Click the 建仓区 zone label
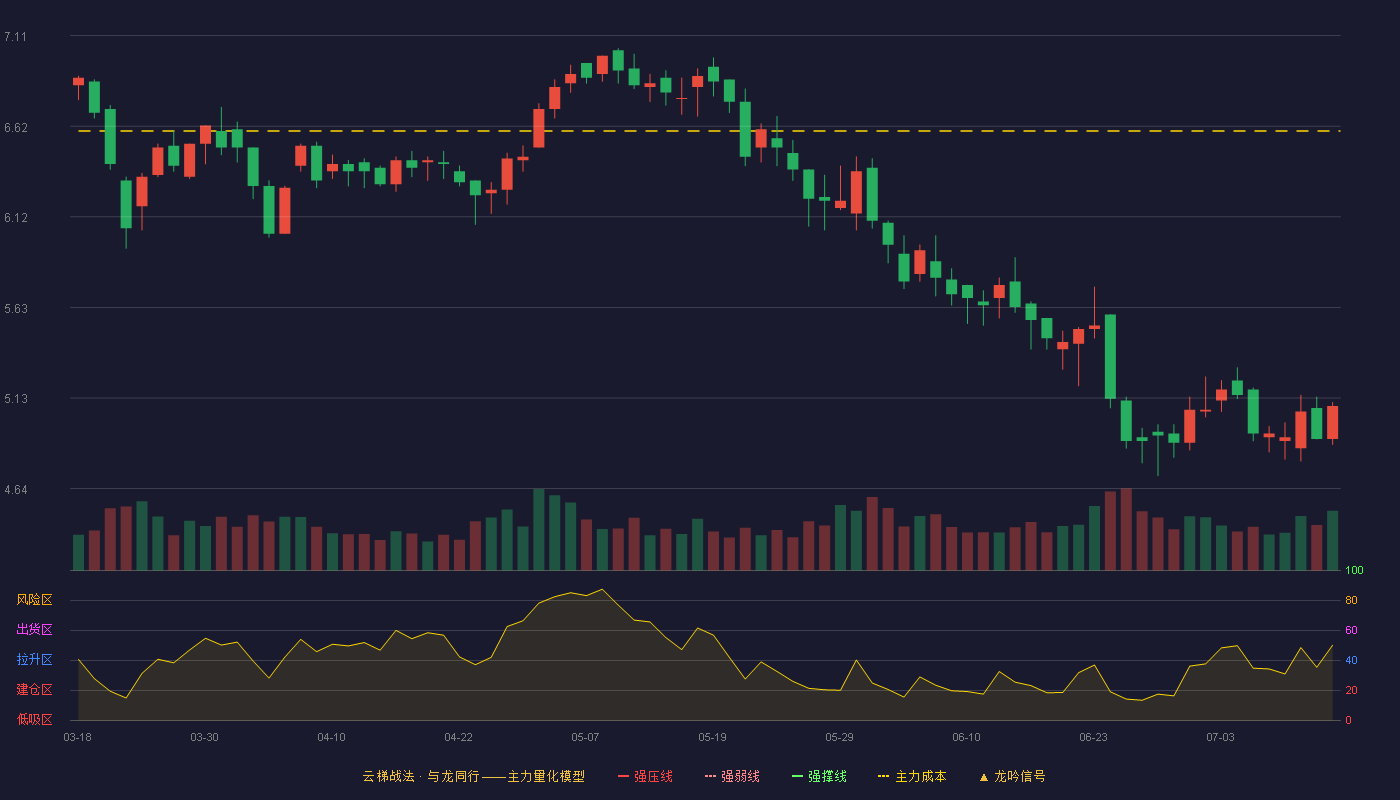This screenshot has width=1400, height=800. point(34,690)
